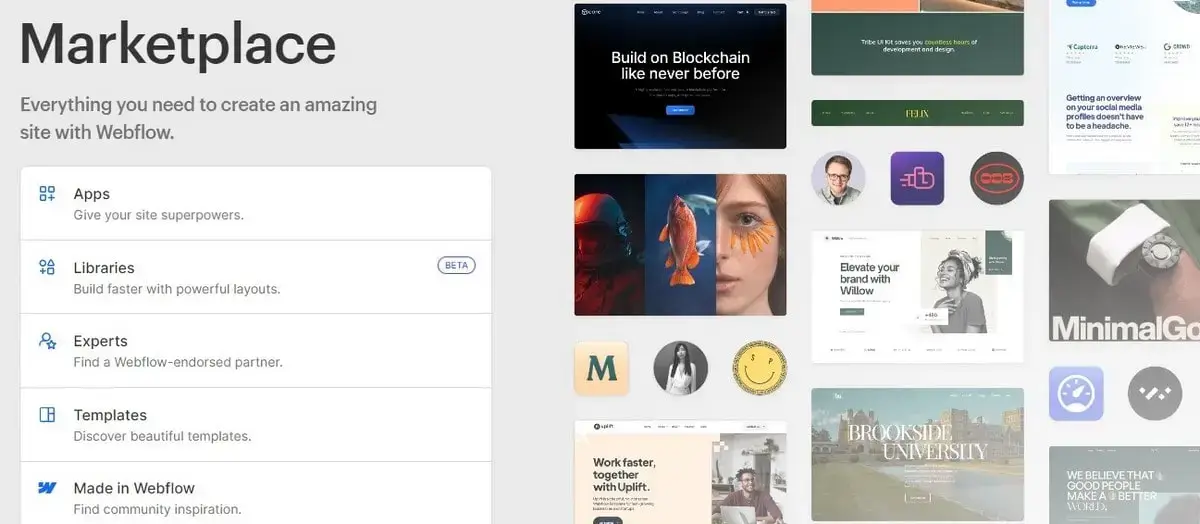Open the Willow brand template thumbnail
1200x524 pixels.
click(x=917, y=296)
